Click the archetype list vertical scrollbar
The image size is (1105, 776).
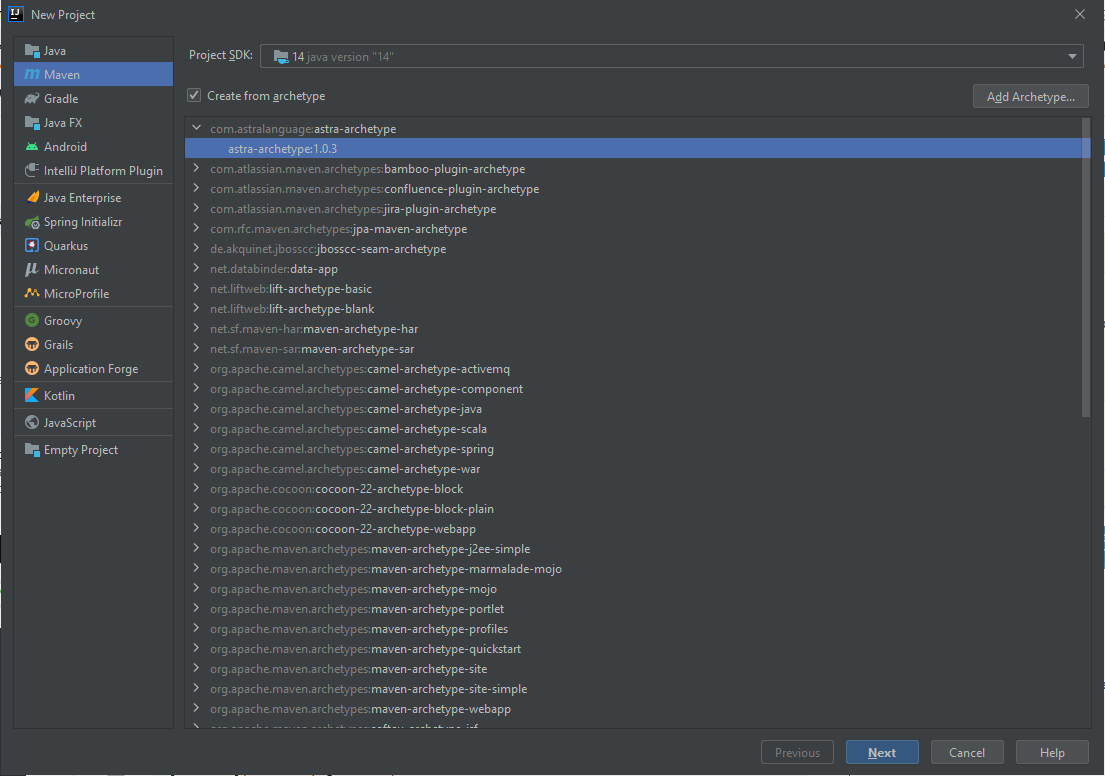click(1086, 268)
